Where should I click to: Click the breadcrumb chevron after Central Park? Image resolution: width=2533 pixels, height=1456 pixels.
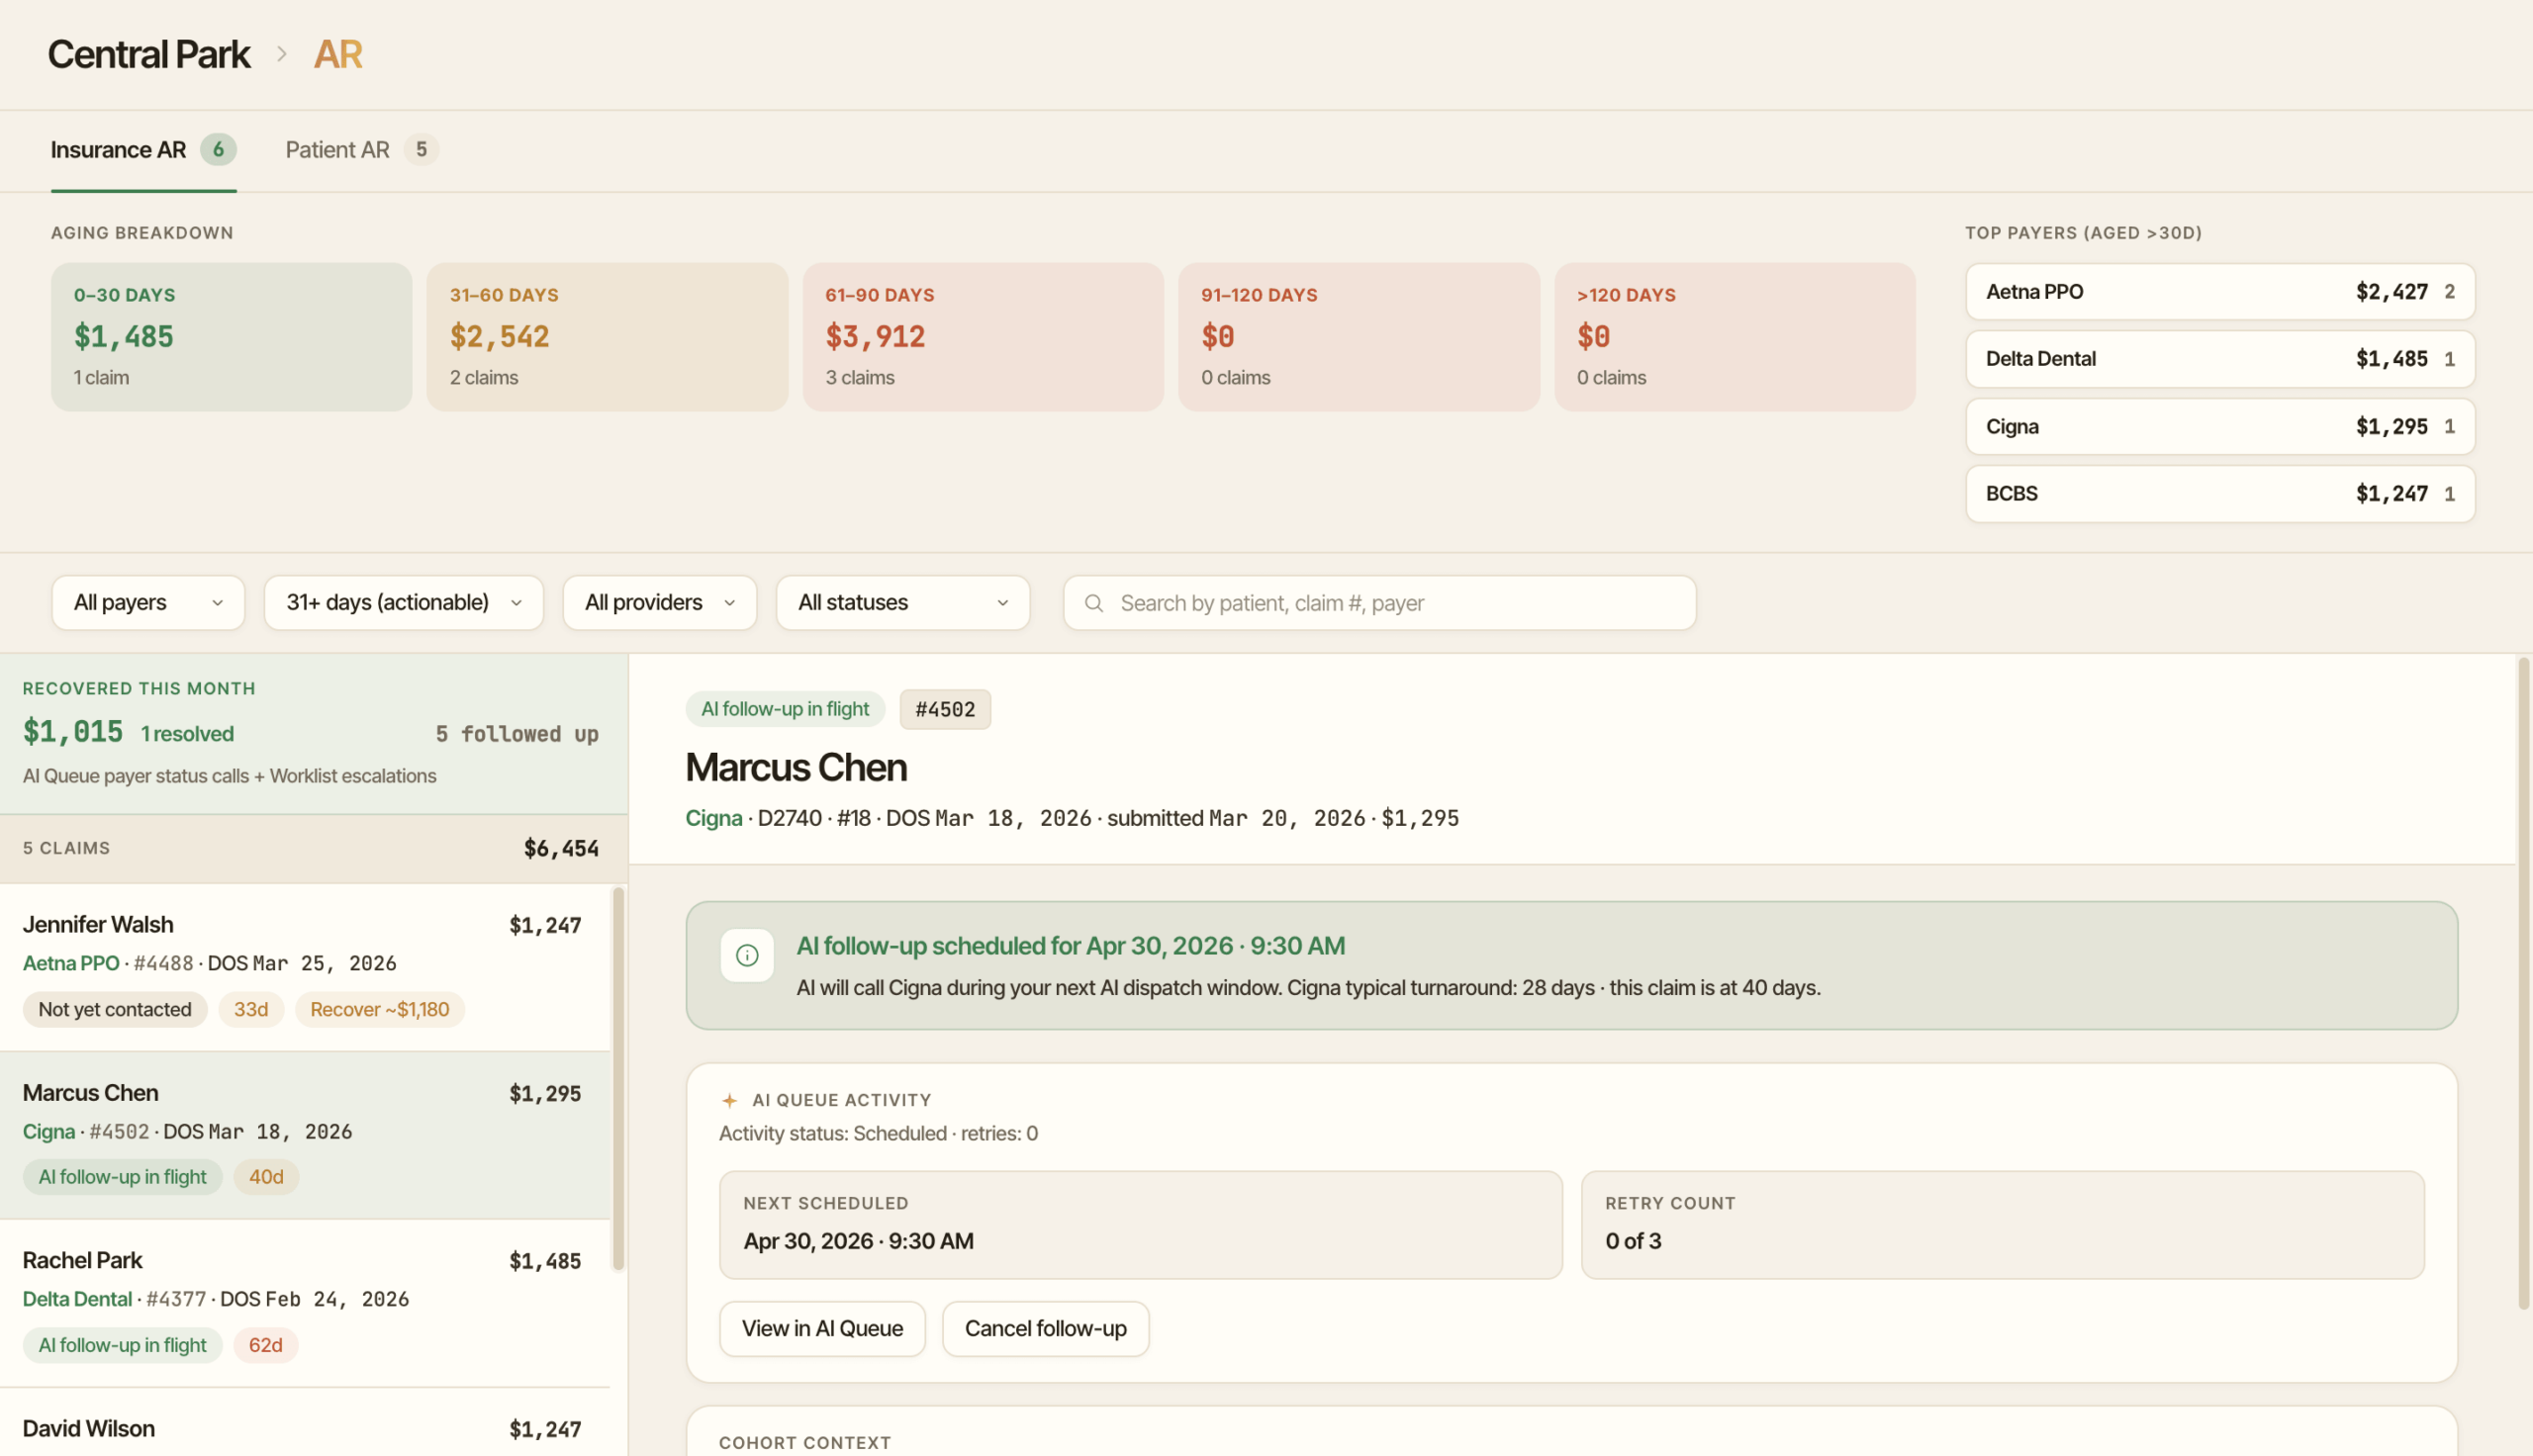(x=282, y=54)
